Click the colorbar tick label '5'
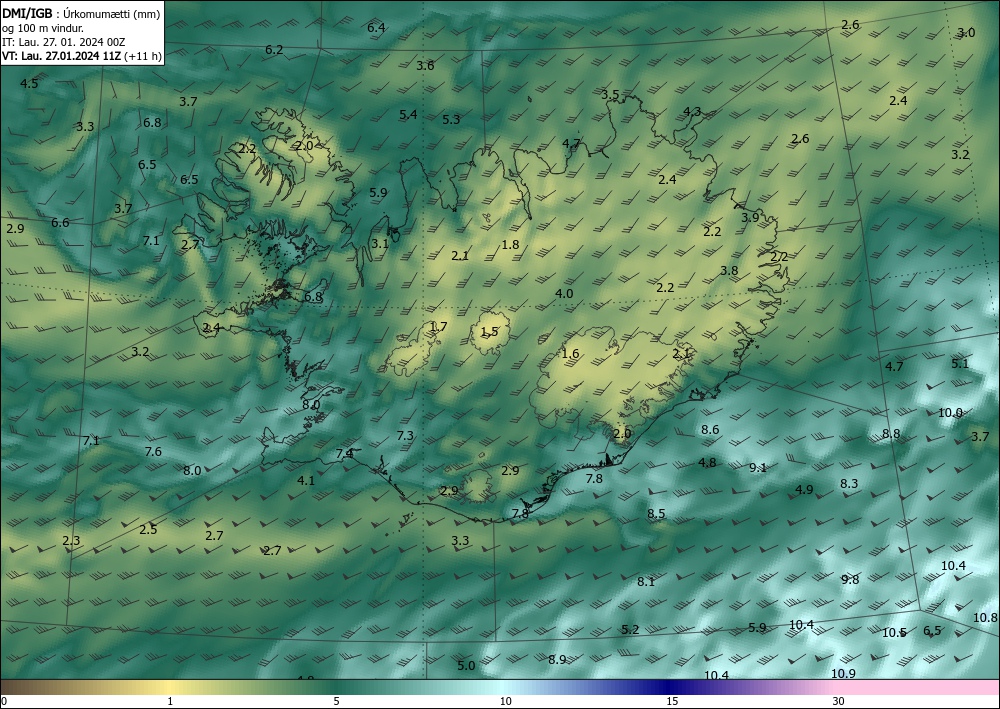The width and height of the screenshot is (1000, 709). [336, 702]
